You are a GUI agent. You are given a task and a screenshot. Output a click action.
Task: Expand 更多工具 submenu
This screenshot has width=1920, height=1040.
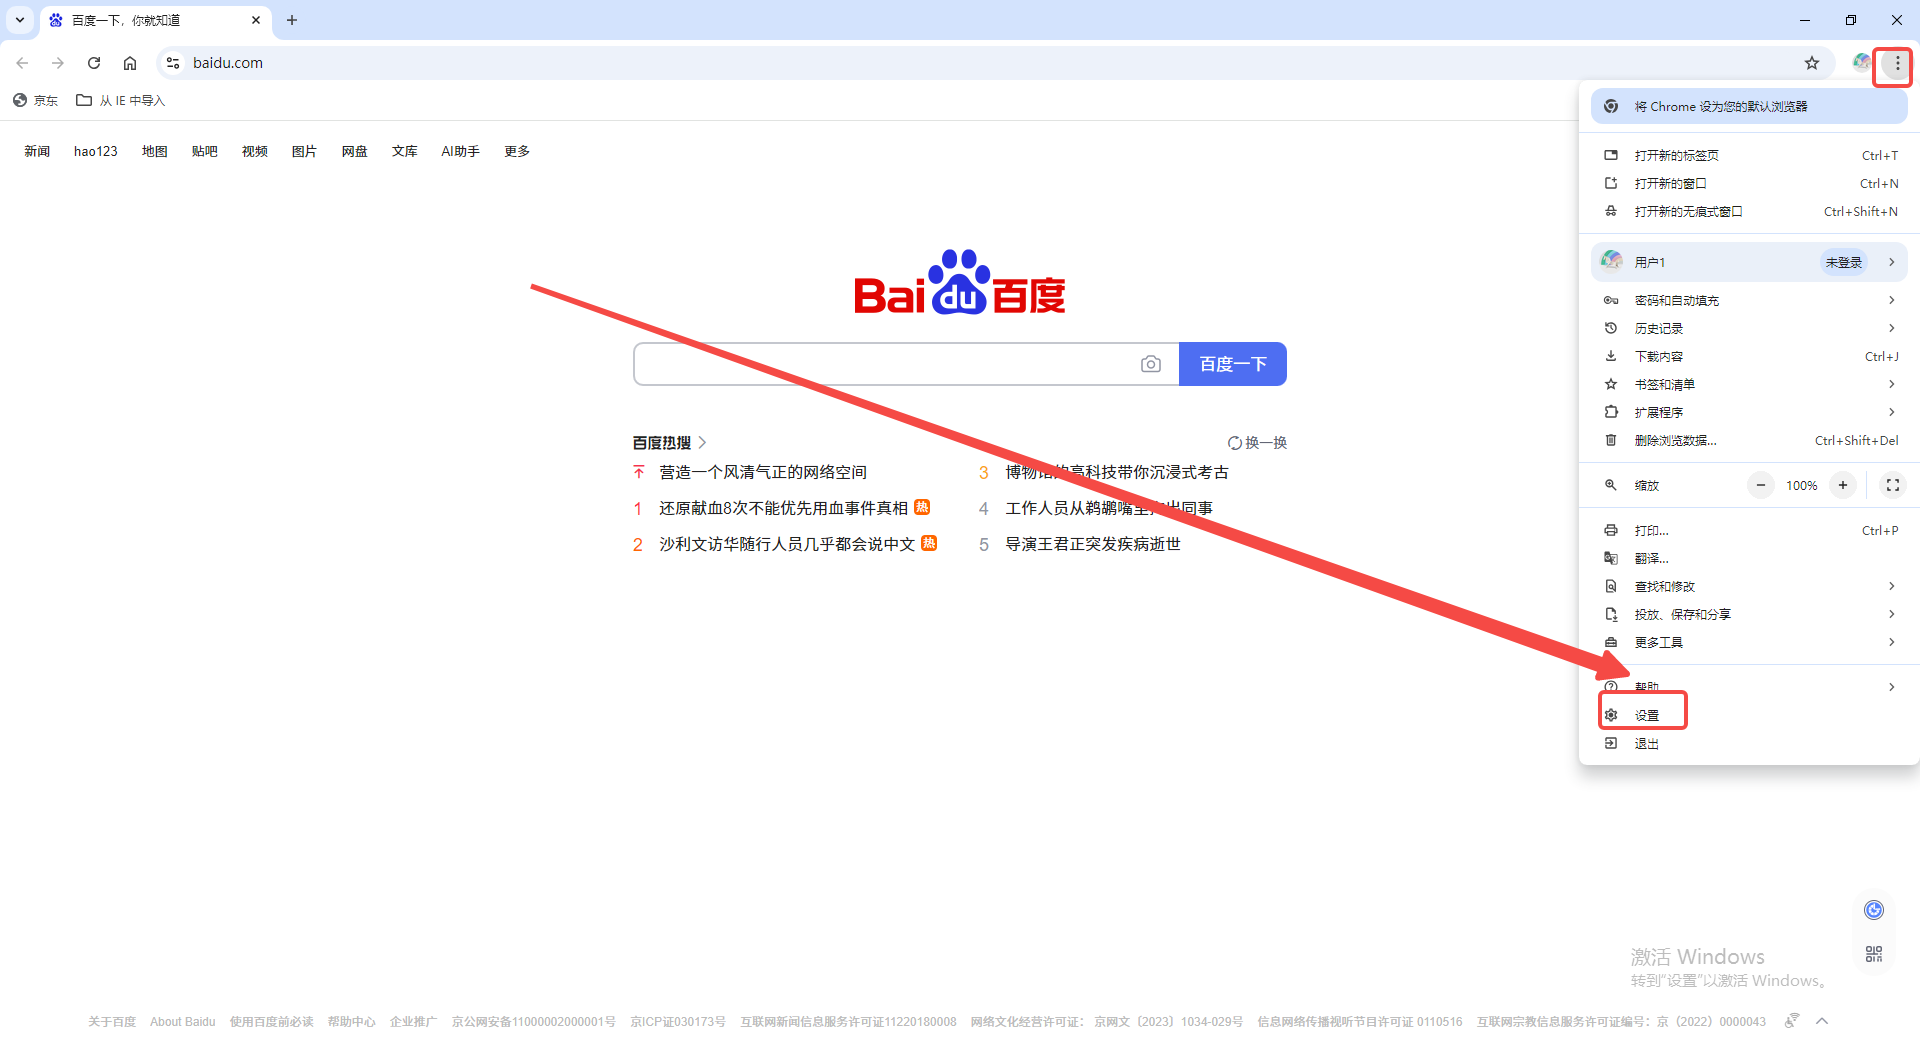[x=1749, y=642]
